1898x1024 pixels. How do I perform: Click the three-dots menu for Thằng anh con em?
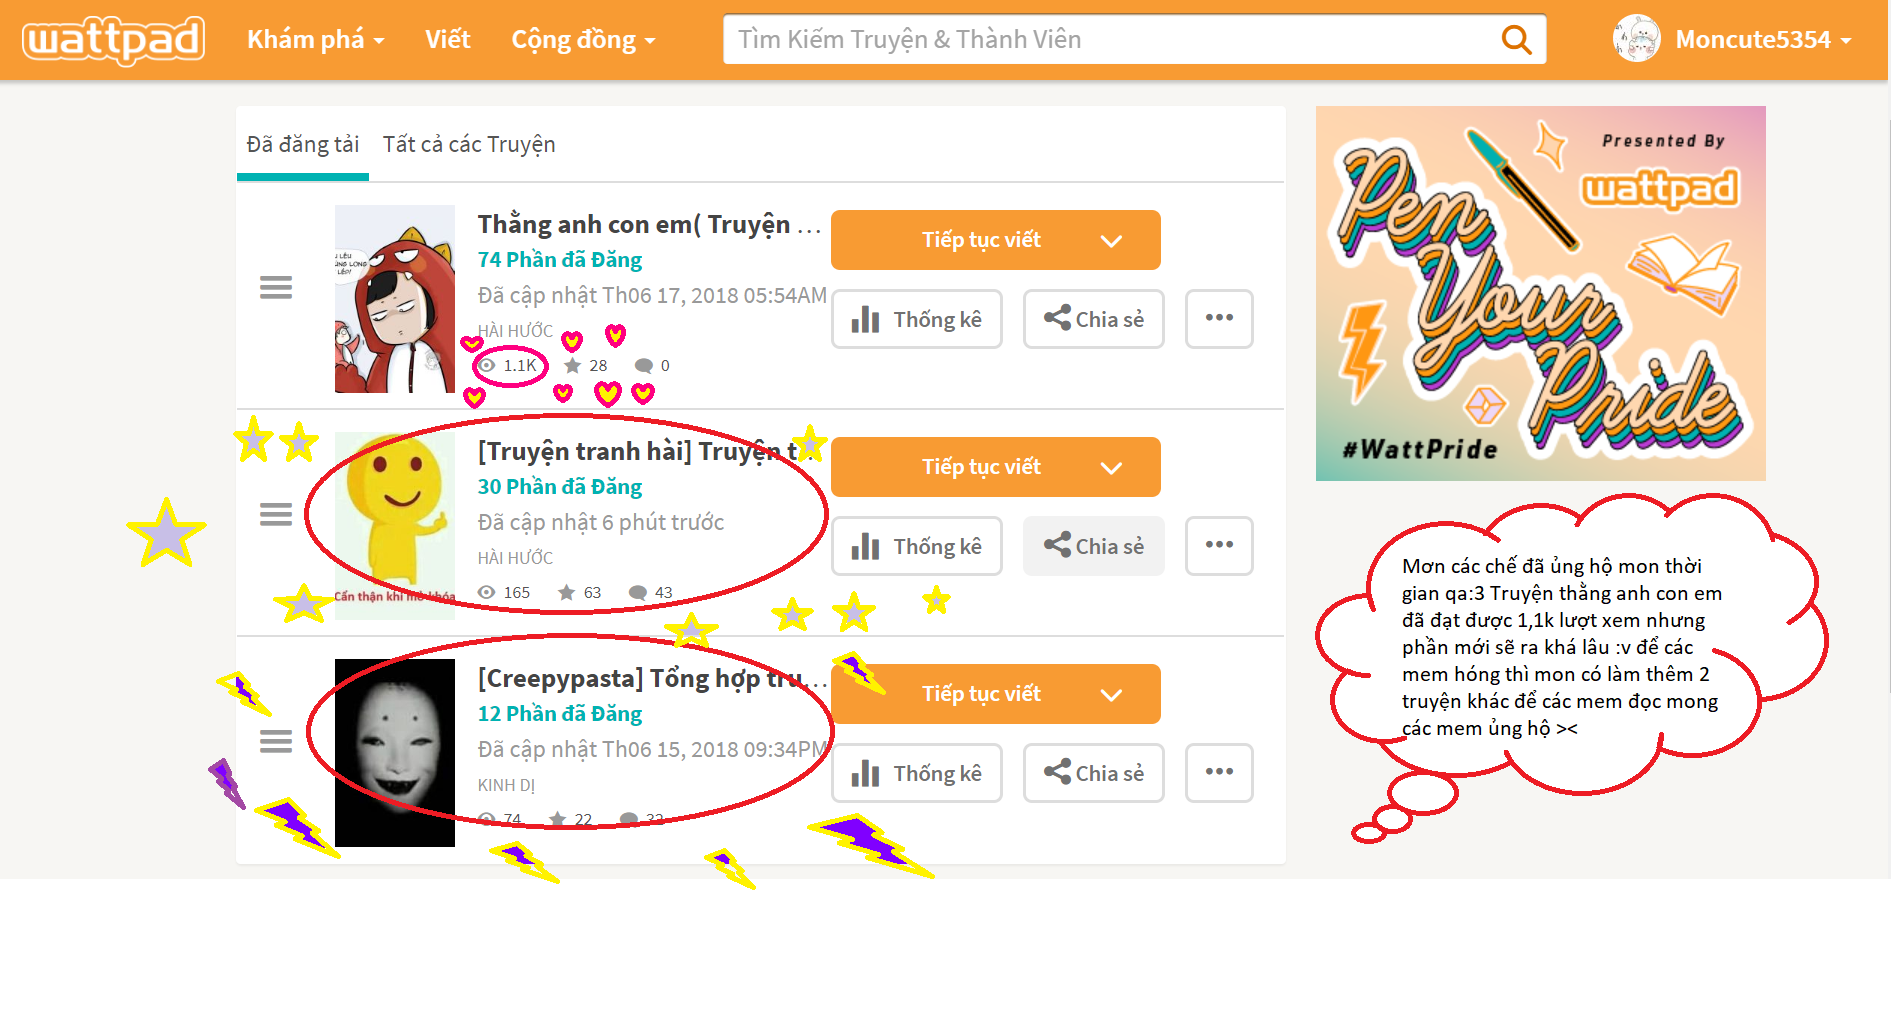[x=1218, y=318]
